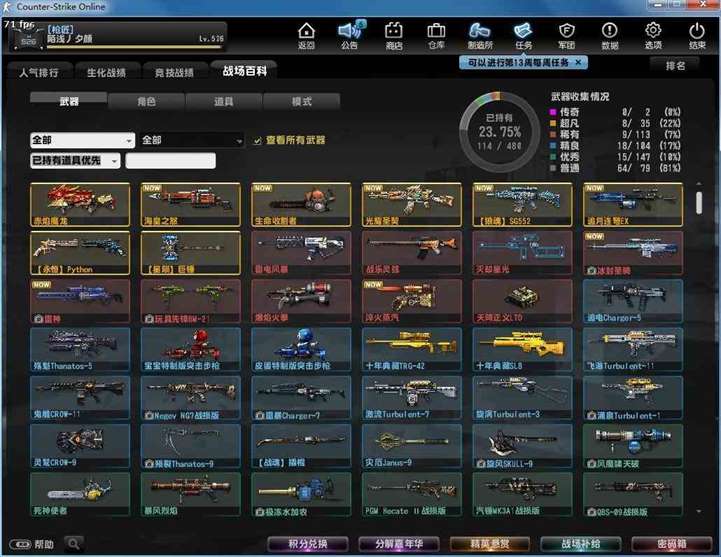Select the 道具 sub-tab

[x=224, y=101]
